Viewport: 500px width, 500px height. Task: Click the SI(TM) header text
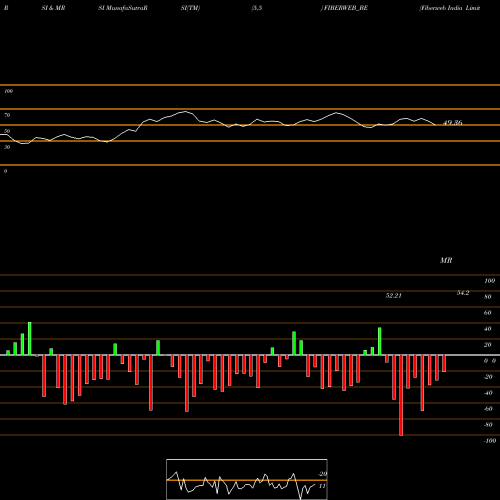coord(190,8)
